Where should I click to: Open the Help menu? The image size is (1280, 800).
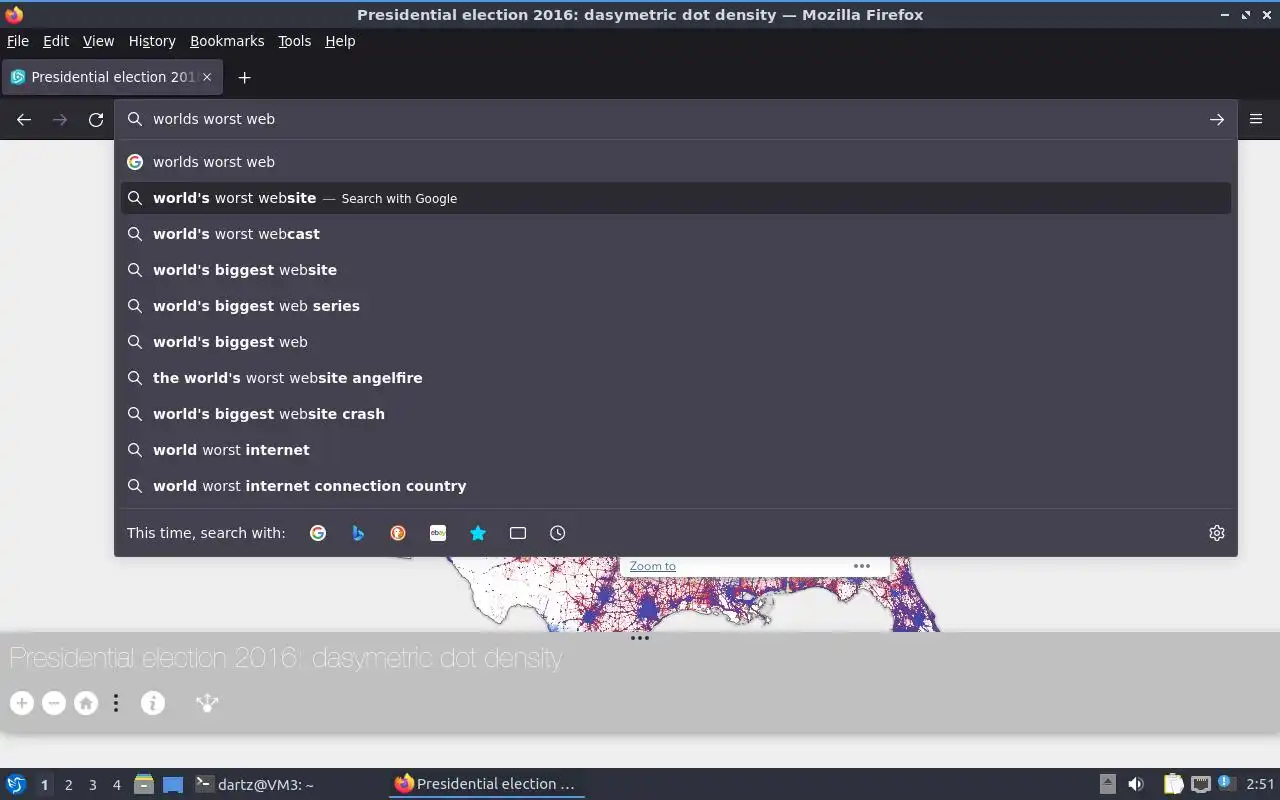[x=340, y=41]
